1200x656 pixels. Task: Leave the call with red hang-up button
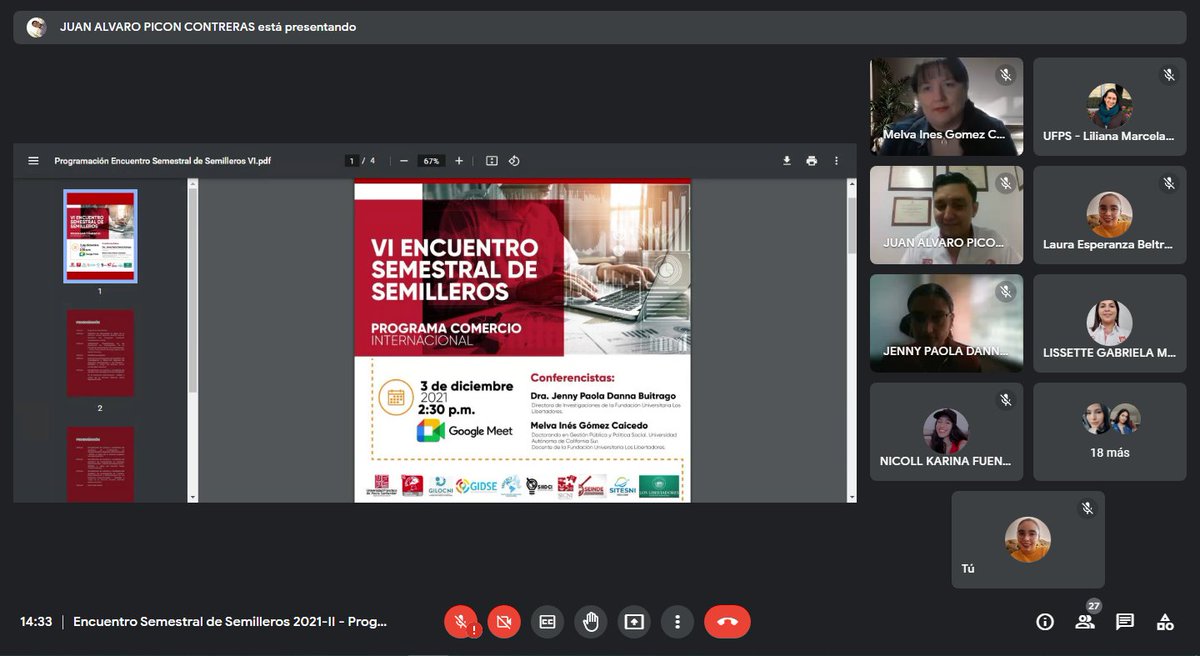pos(727,621)
